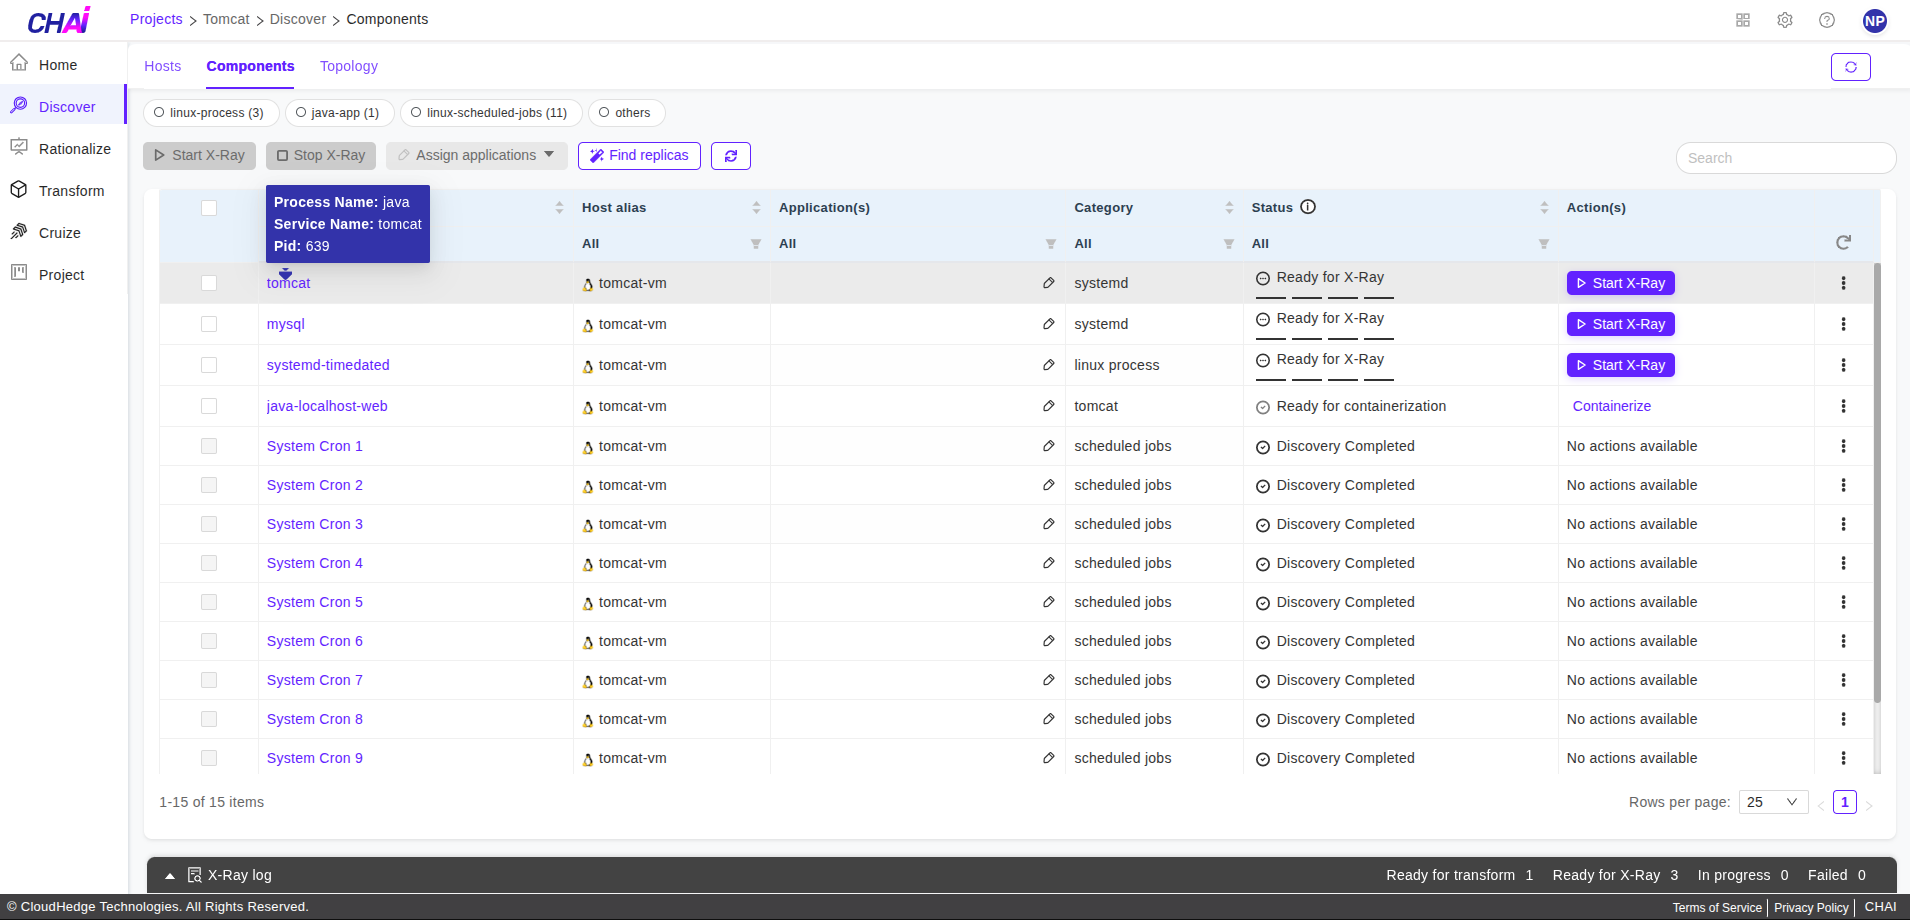Open the rows per page dropdown
Image resolution: width=1910 pixels, height=920 pixels.
(1774, 802)
